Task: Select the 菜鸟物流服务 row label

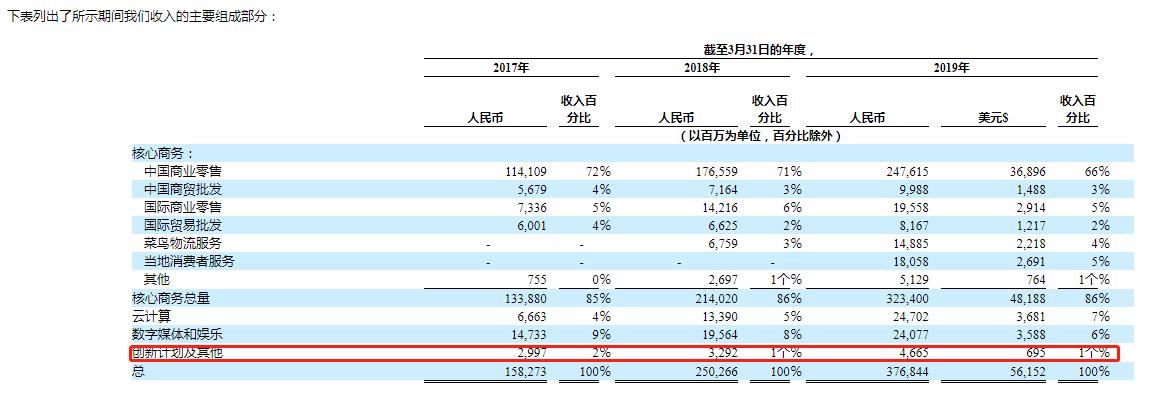Action: (x=183, y=243)
